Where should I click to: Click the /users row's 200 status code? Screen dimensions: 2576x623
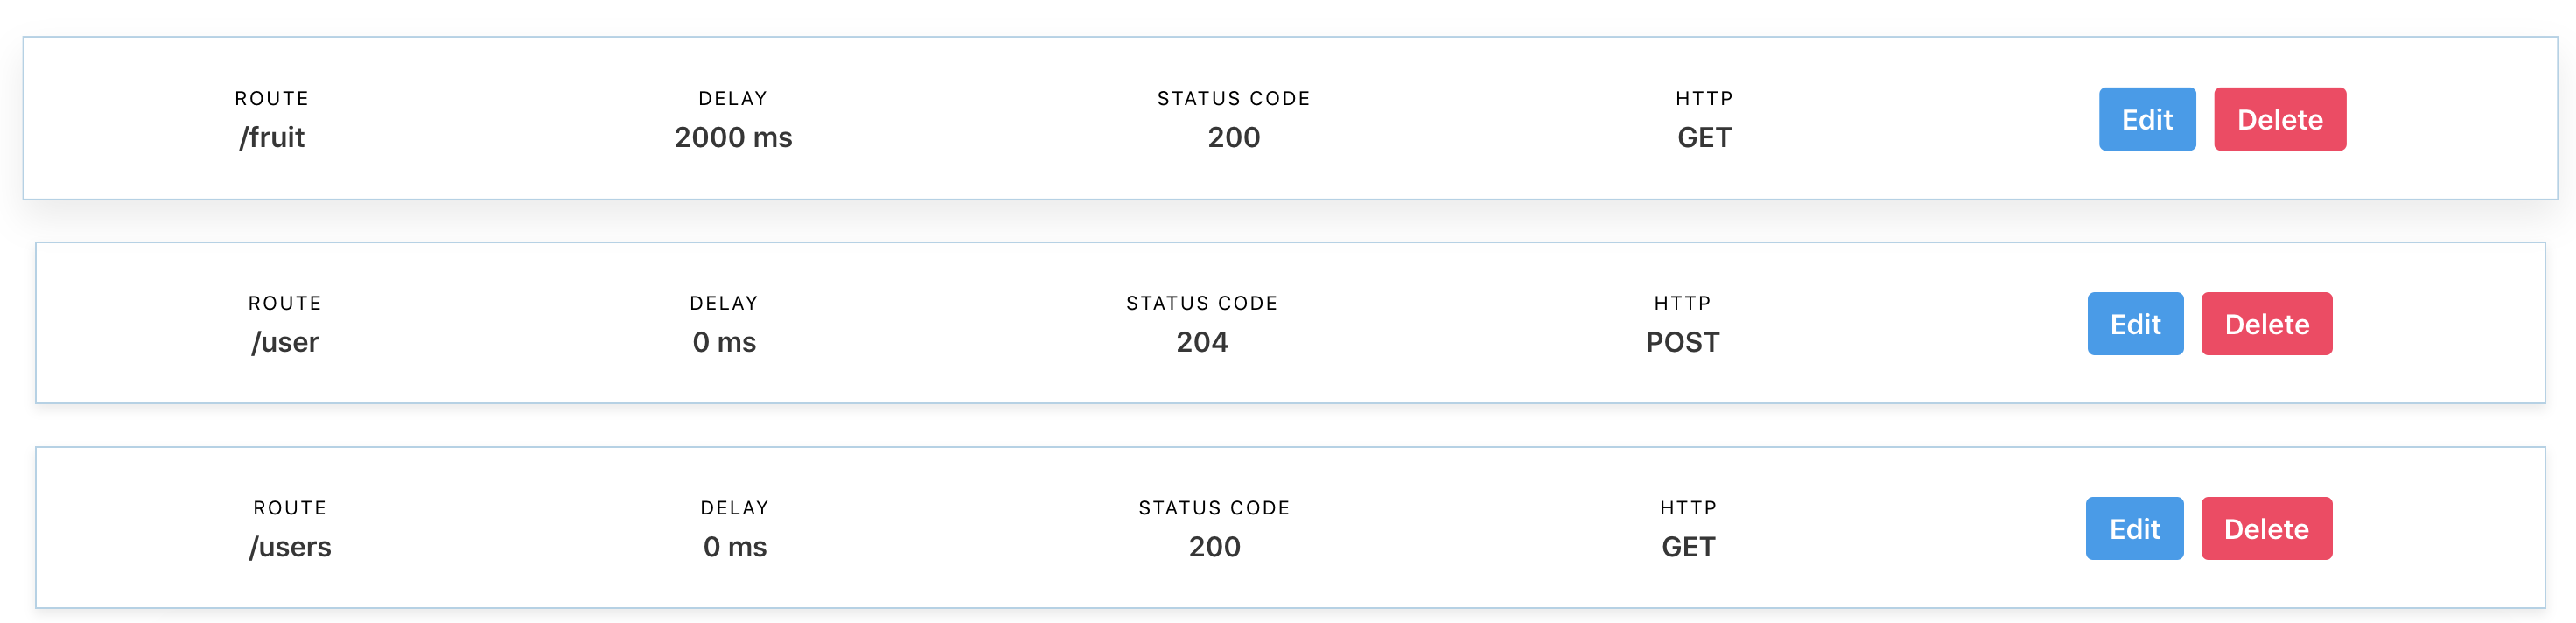tap(1214, 547)
